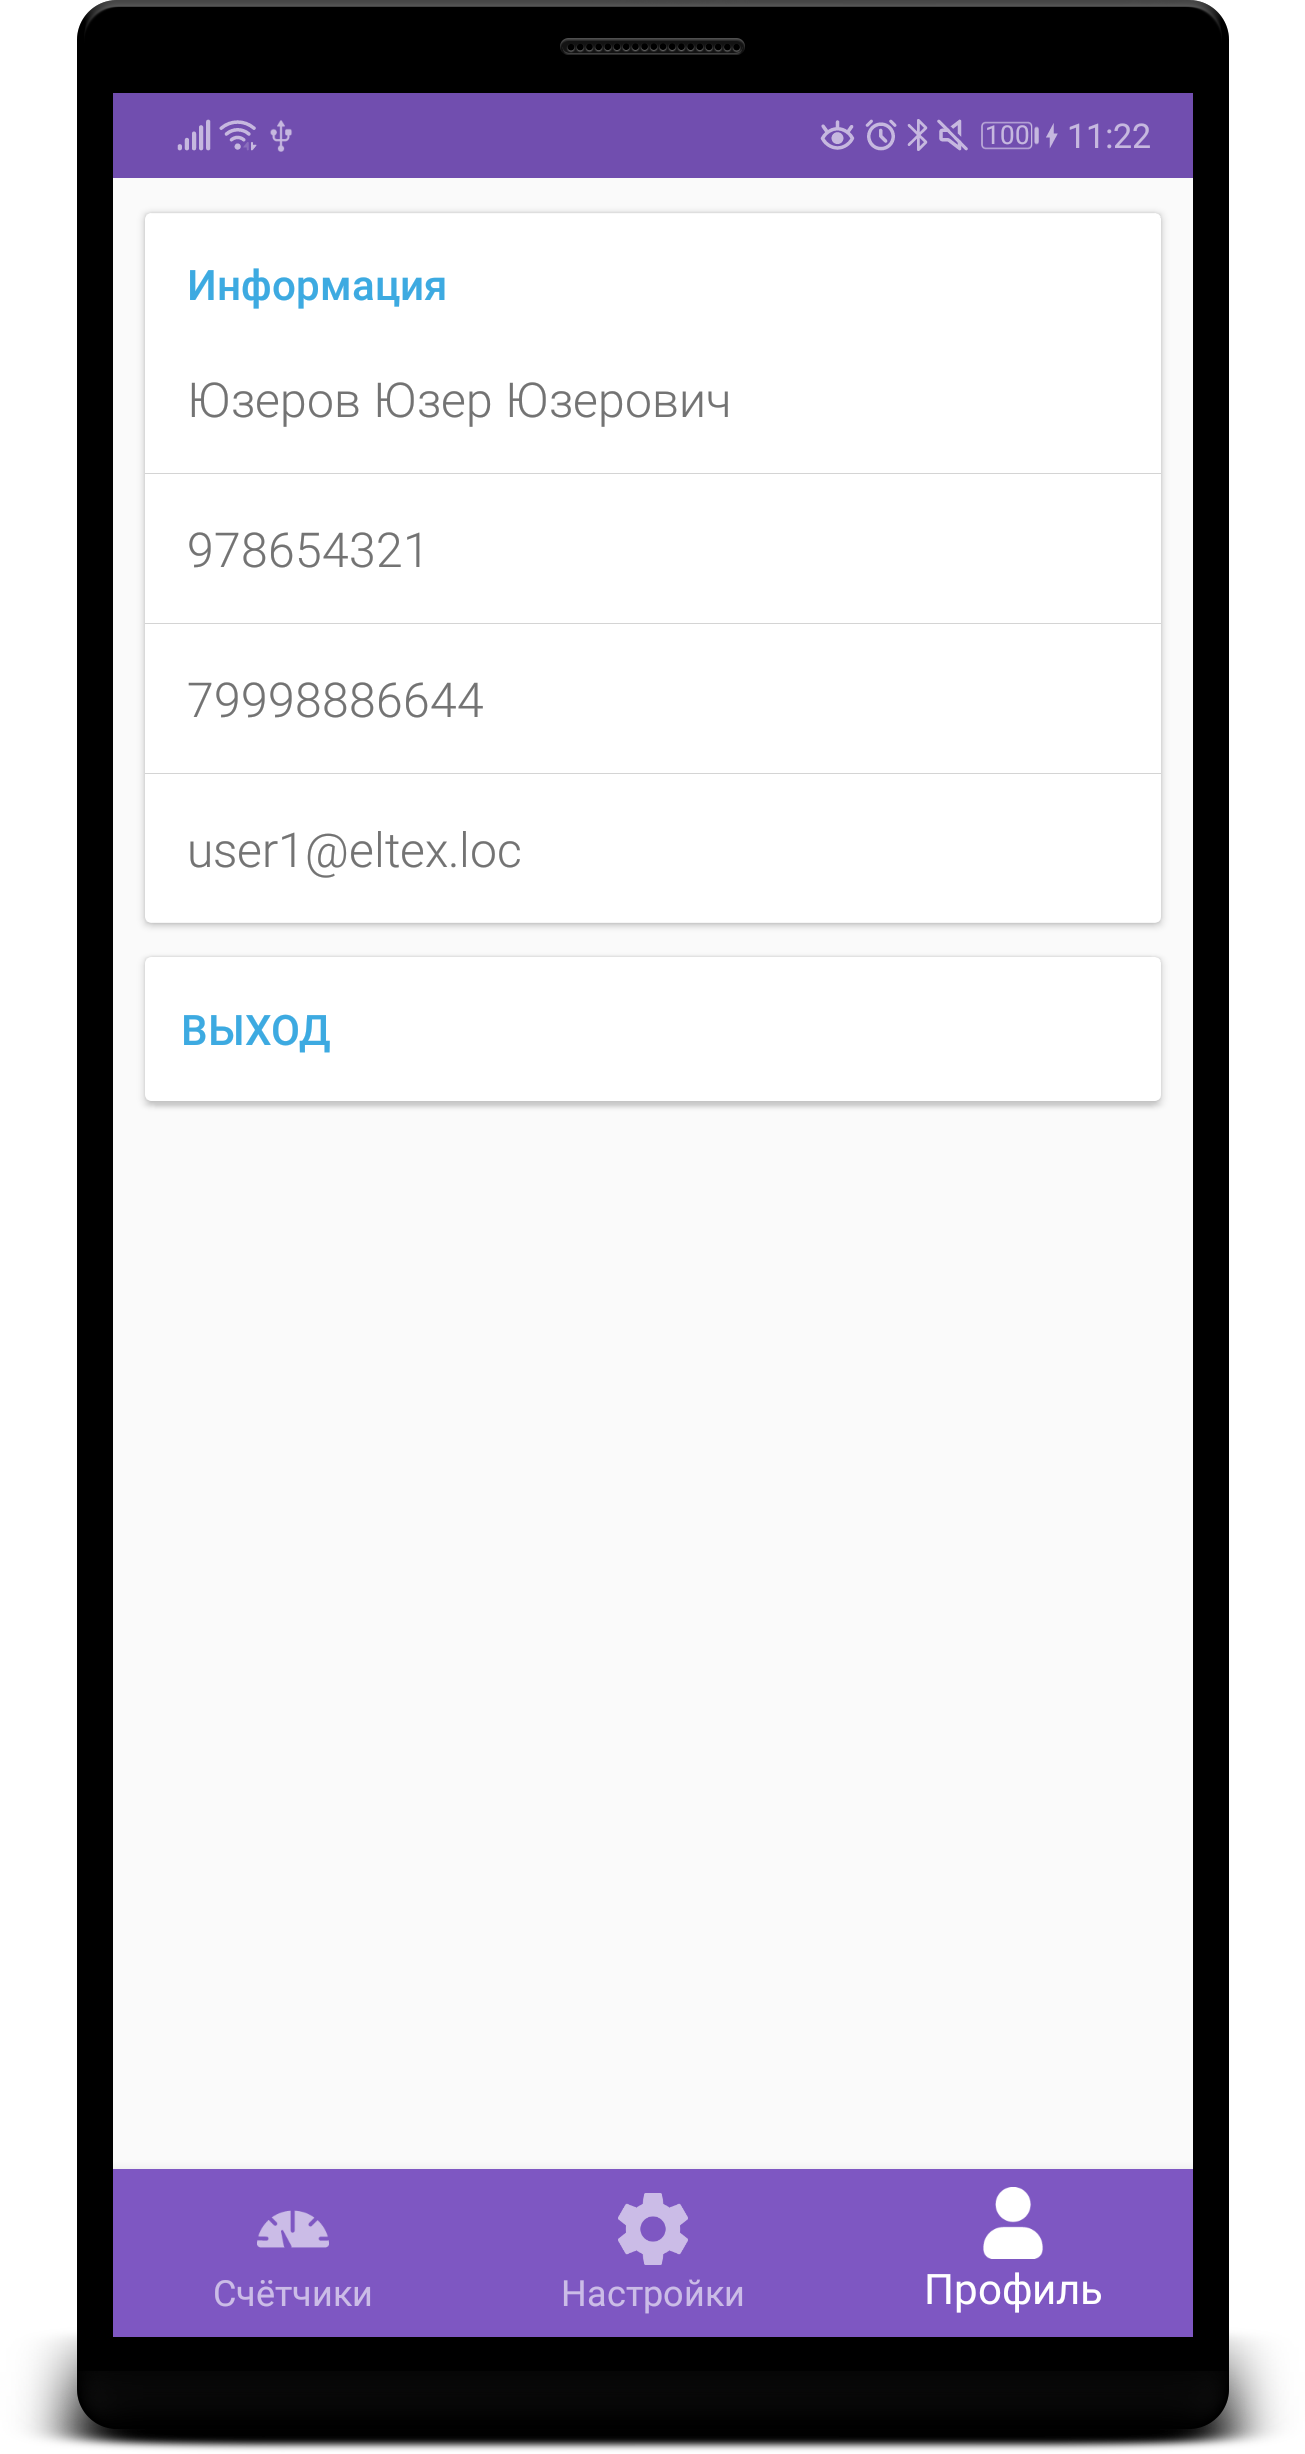This screenshot has width=1305, height=2454.
Task: Tap the eye comfort status icon
Action: pos(837,135)
